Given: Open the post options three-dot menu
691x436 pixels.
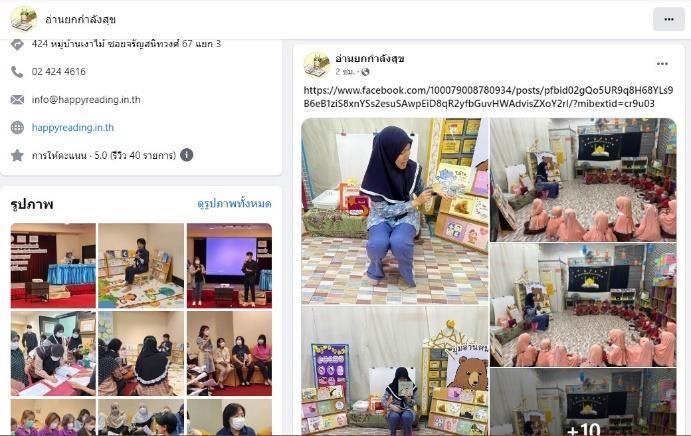Looking at the screenshot, I should [x=662, y=64].
